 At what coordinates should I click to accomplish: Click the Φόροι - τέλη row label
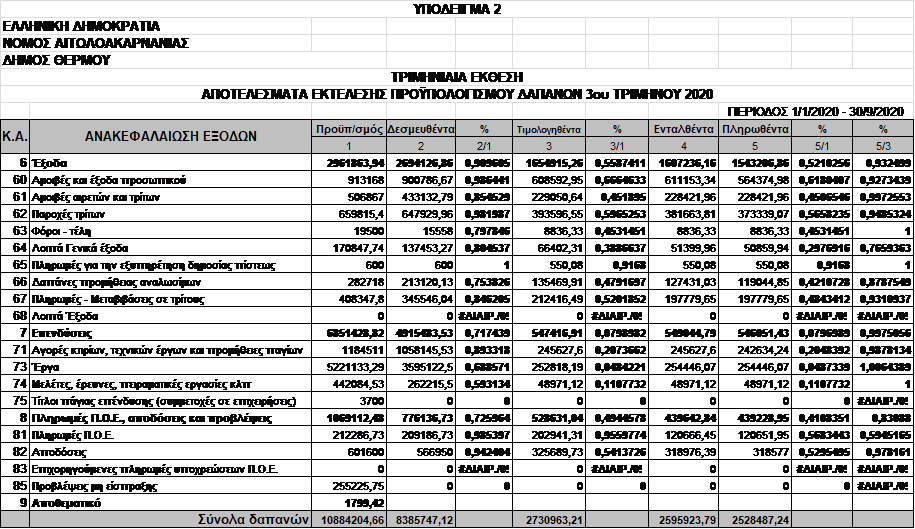click(x=62, y=230)
